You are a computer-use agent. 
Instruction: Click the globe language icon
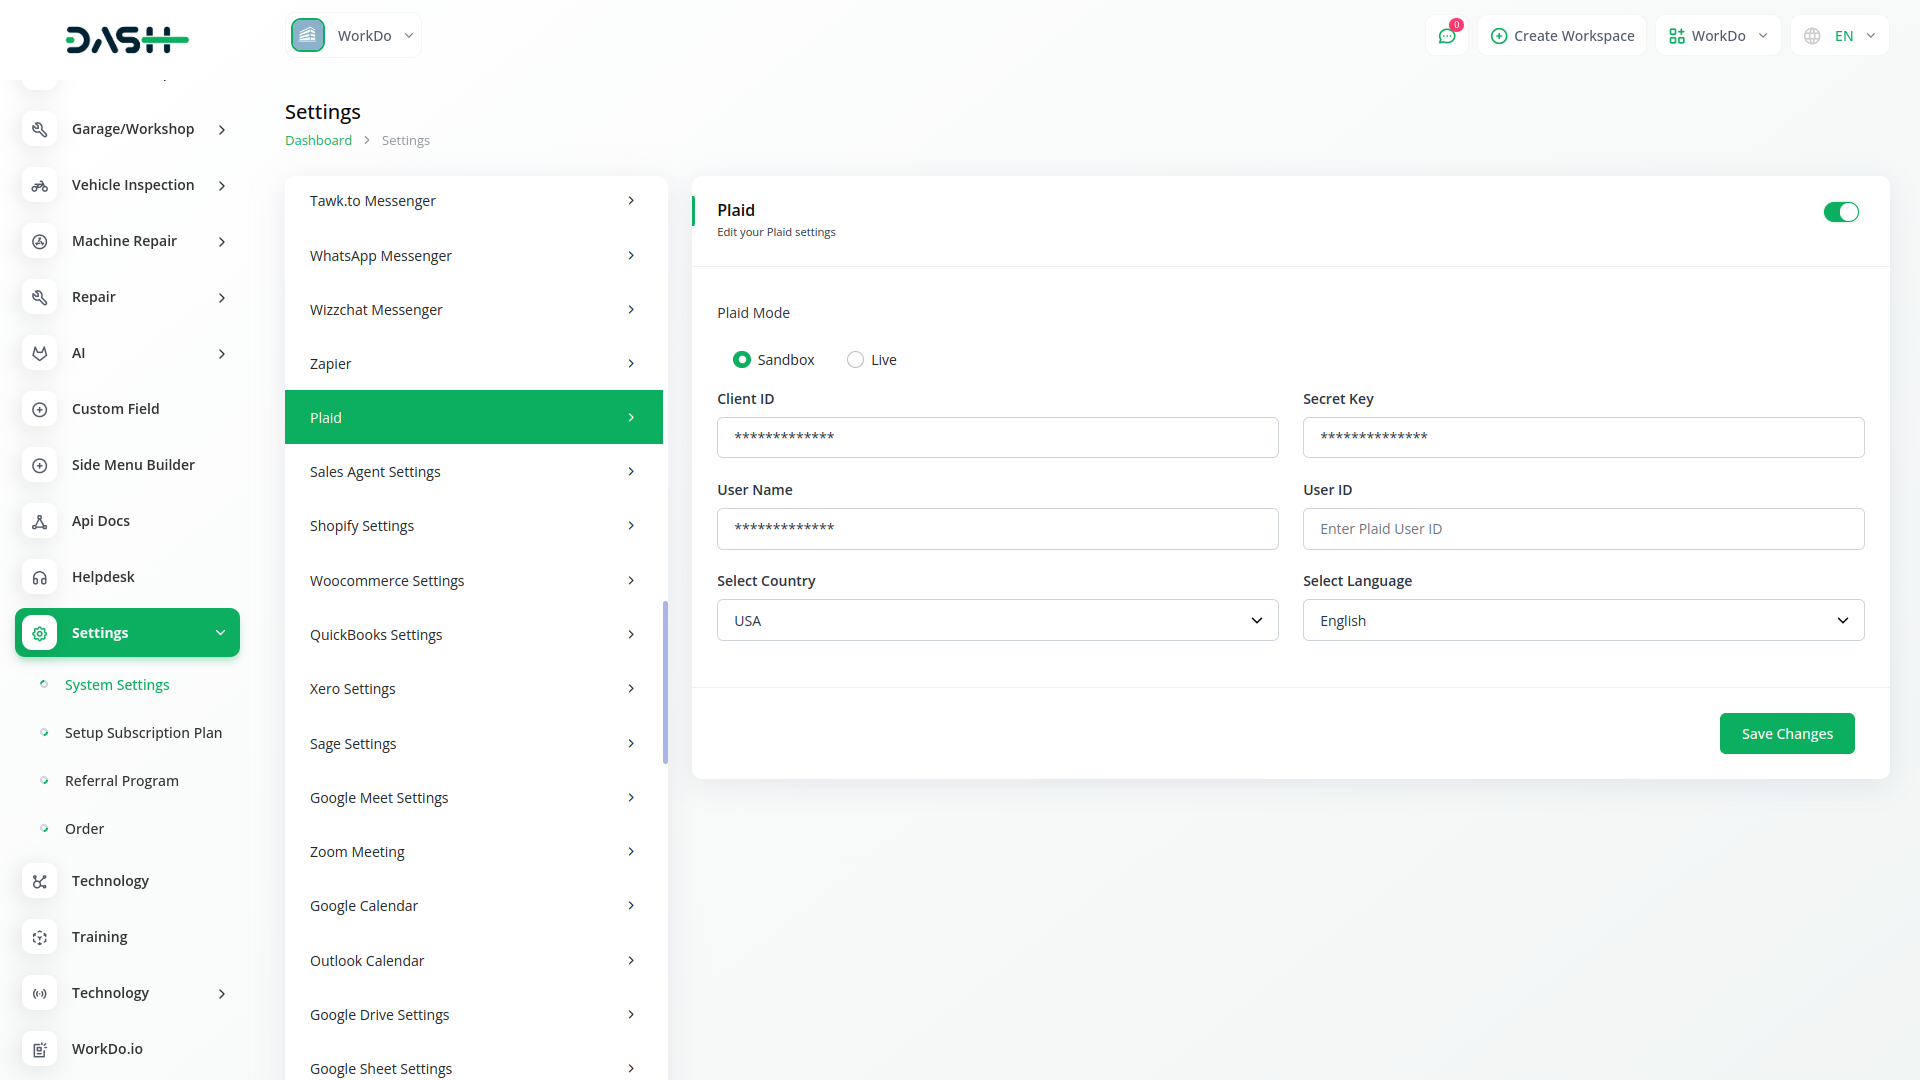coord(1812,36)
